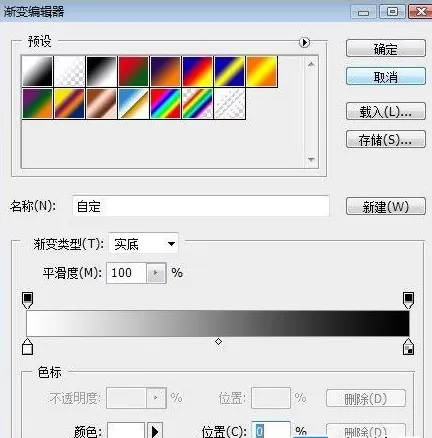This screenshot has height=438, width=432.
Task: Click the preset list scroll up arrow
Action: coord(311,64)
